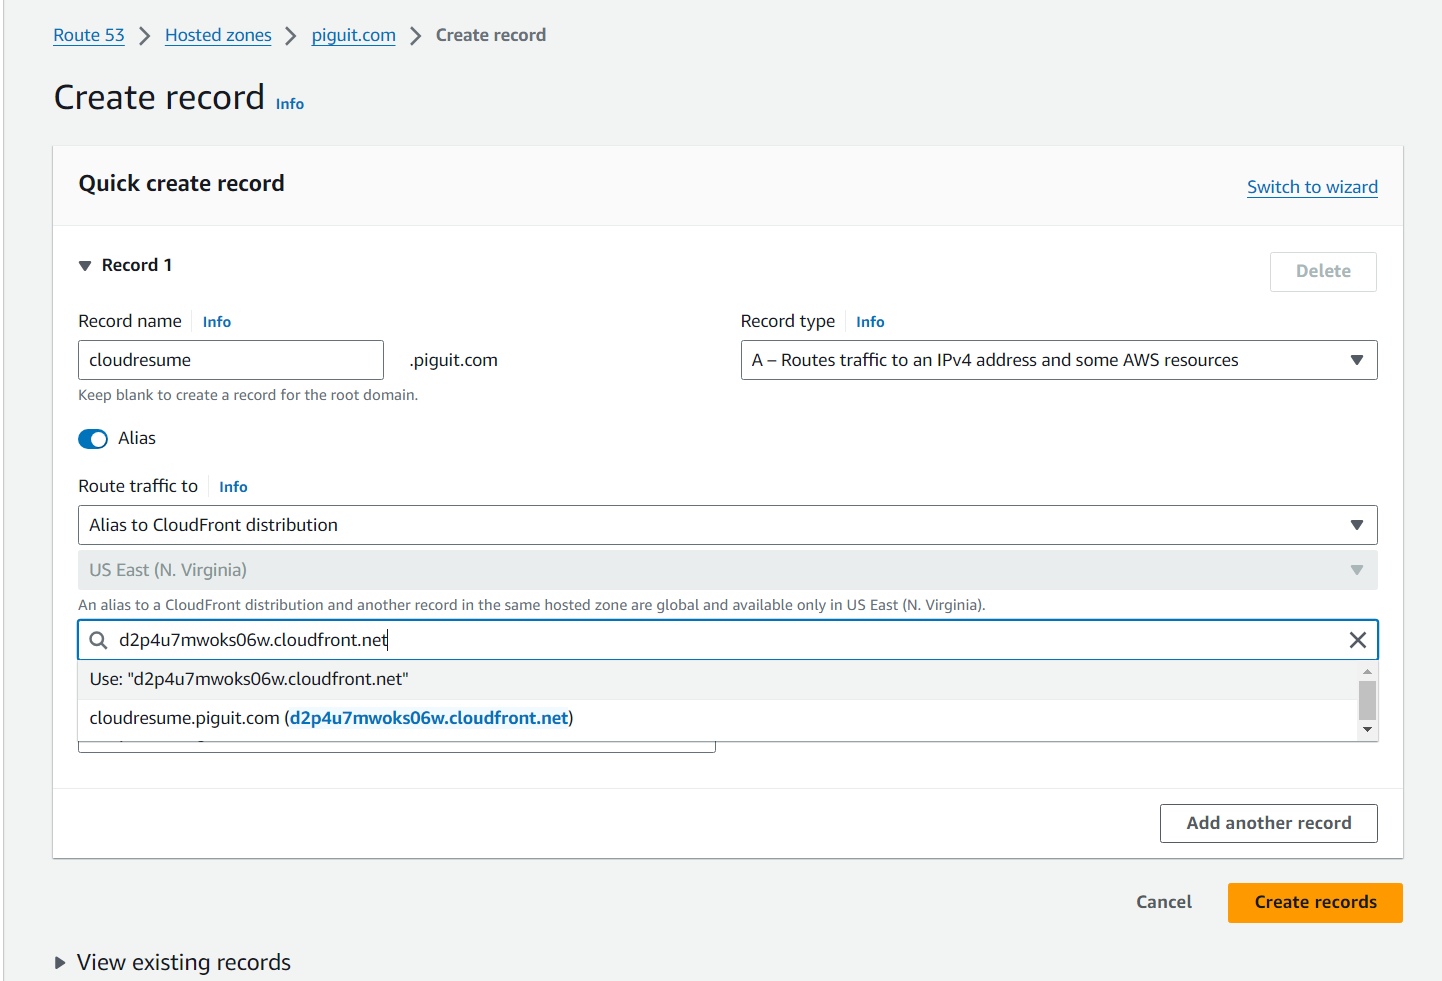This screenshot has height=981, width=1442.
Task: Click the search magnifier icon in distribution field
Action: [x=98, y=640]
